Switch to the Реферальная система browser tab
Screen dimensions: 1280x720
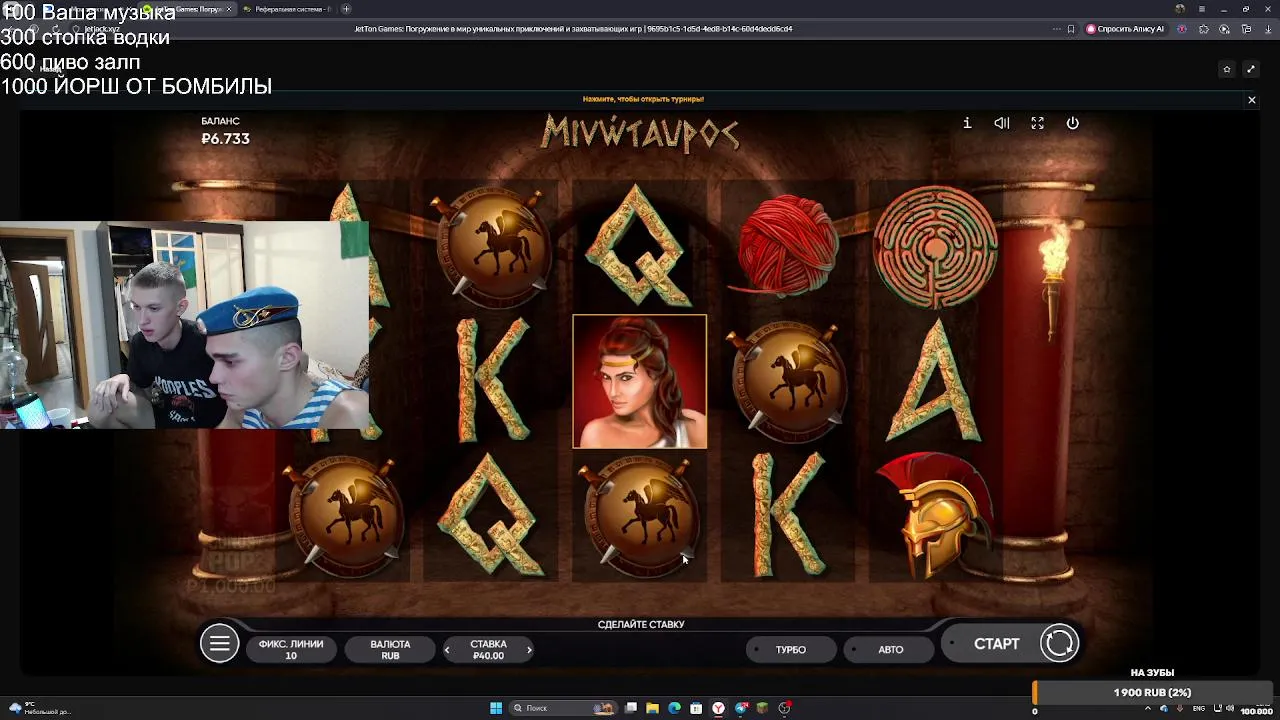click(288, 9)
